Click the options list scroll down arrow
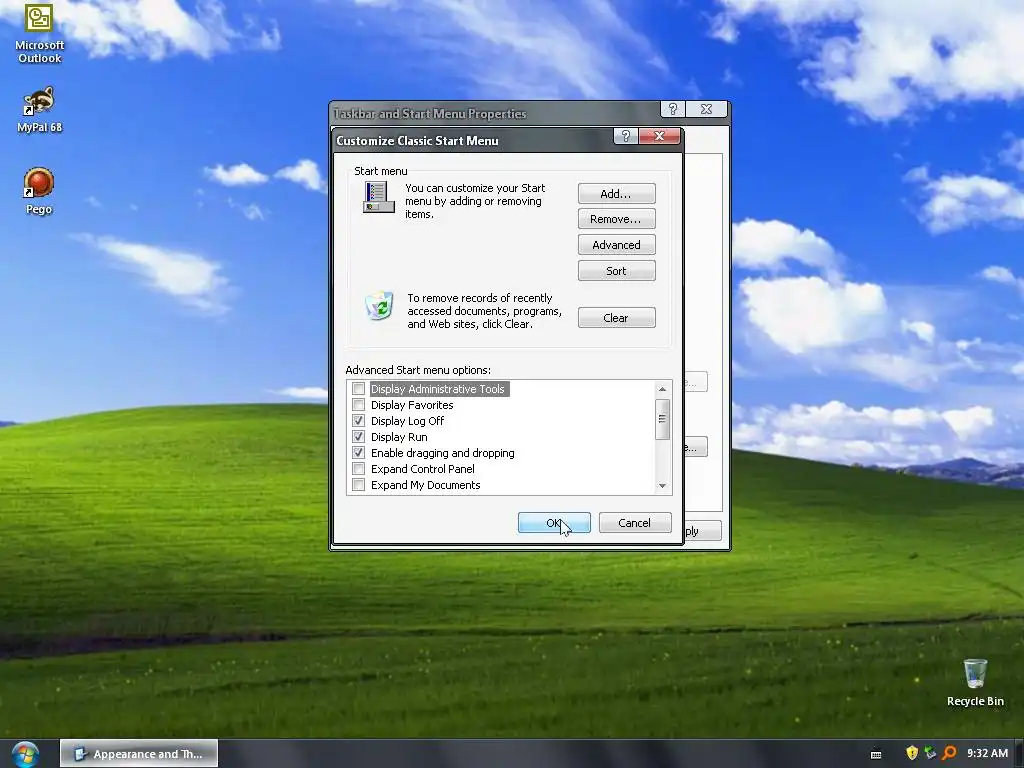Image resolution: width=1024 pixels, height=768 pixels. click(662, 485)
